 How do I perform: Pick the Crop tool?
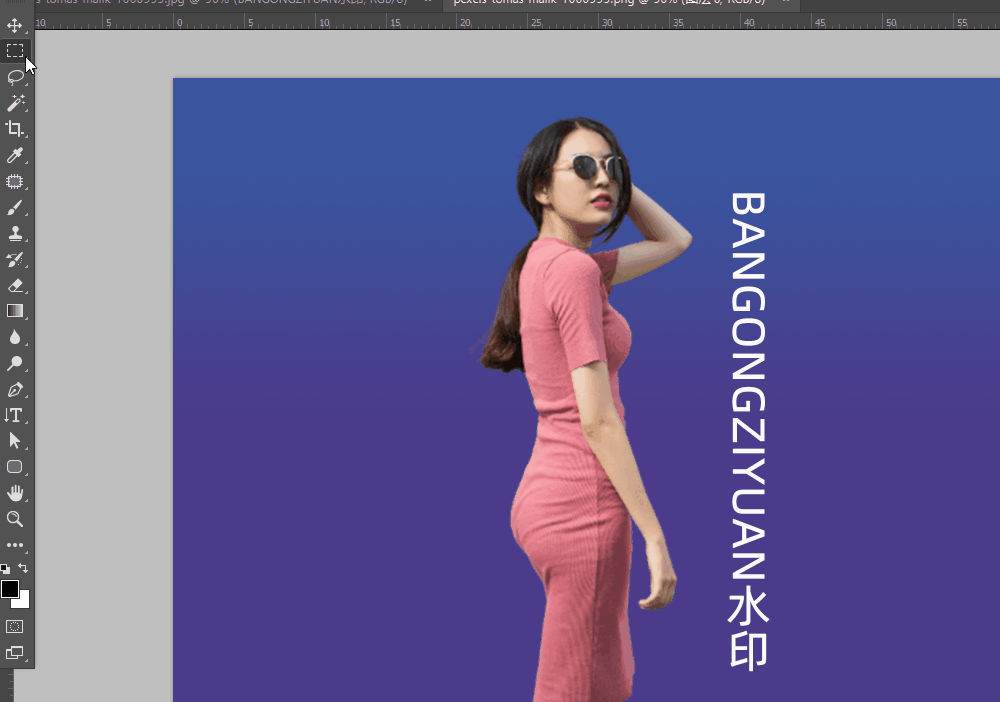click(15, 129)
